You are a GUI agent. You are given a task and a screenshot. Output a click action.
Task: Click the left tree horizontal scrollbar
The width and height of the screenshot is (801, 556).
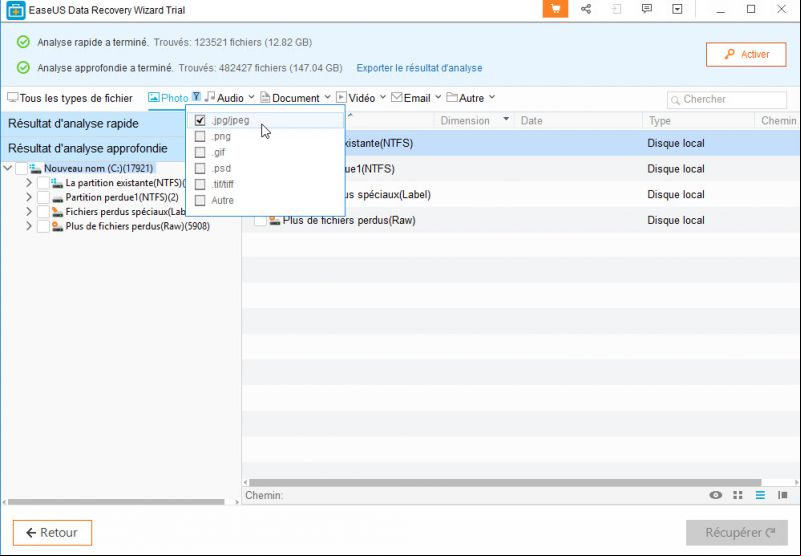[116, 502]
